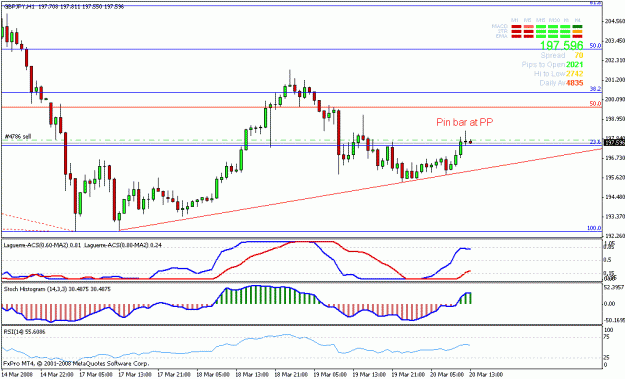Click the Laguerre-ACS indicator label
This screenshot has height=379, width=625.
pyautogui.click(x=83, y=245)
